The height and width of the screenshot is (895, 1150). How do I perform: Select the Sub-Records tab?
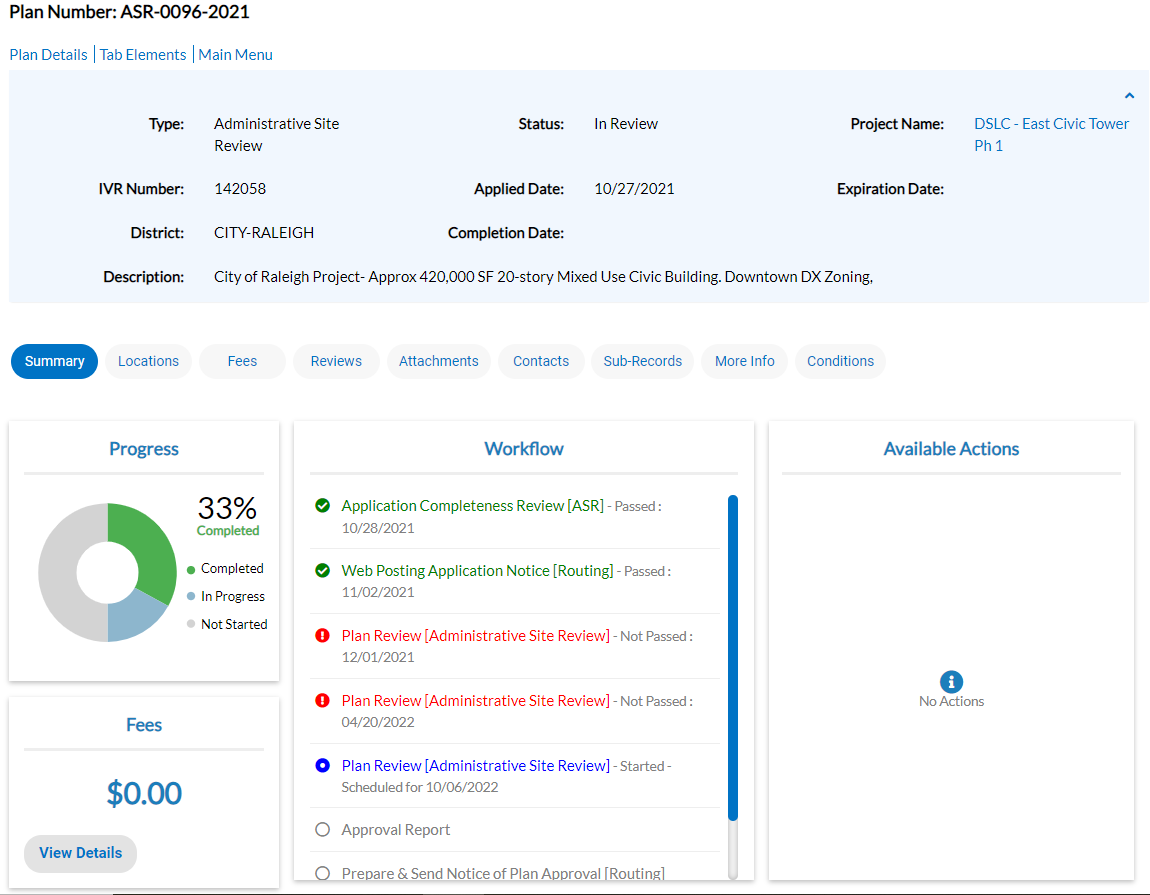pyautogui.click(x=642, y=361)
